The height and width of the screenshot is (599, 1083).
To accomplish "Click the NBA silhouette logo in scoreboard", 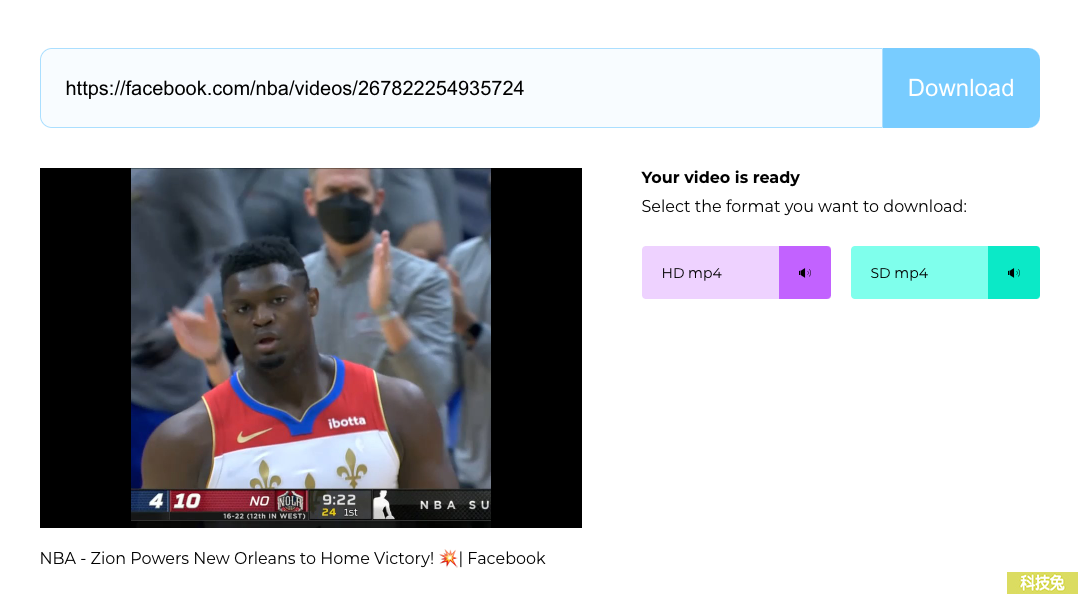I will click(383, 505).
